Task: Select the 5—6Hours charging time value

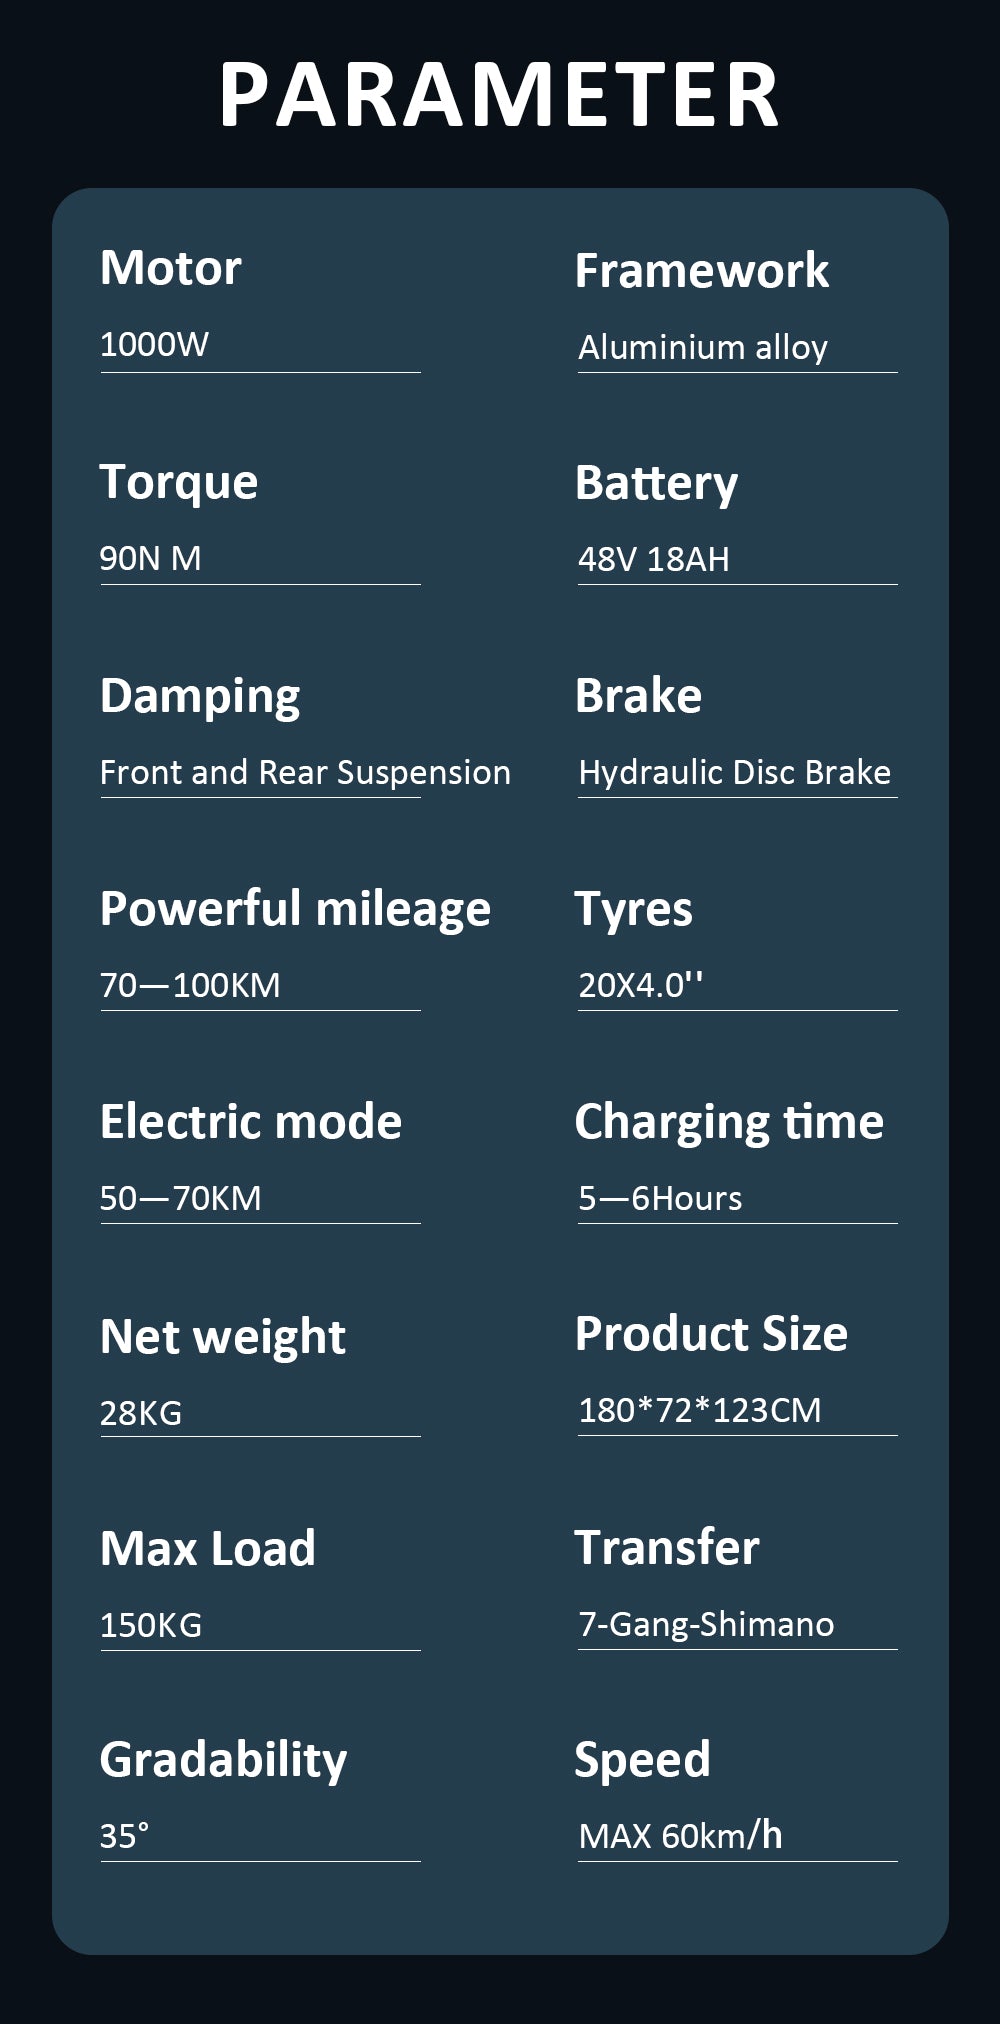Action: pos(660,1198)
